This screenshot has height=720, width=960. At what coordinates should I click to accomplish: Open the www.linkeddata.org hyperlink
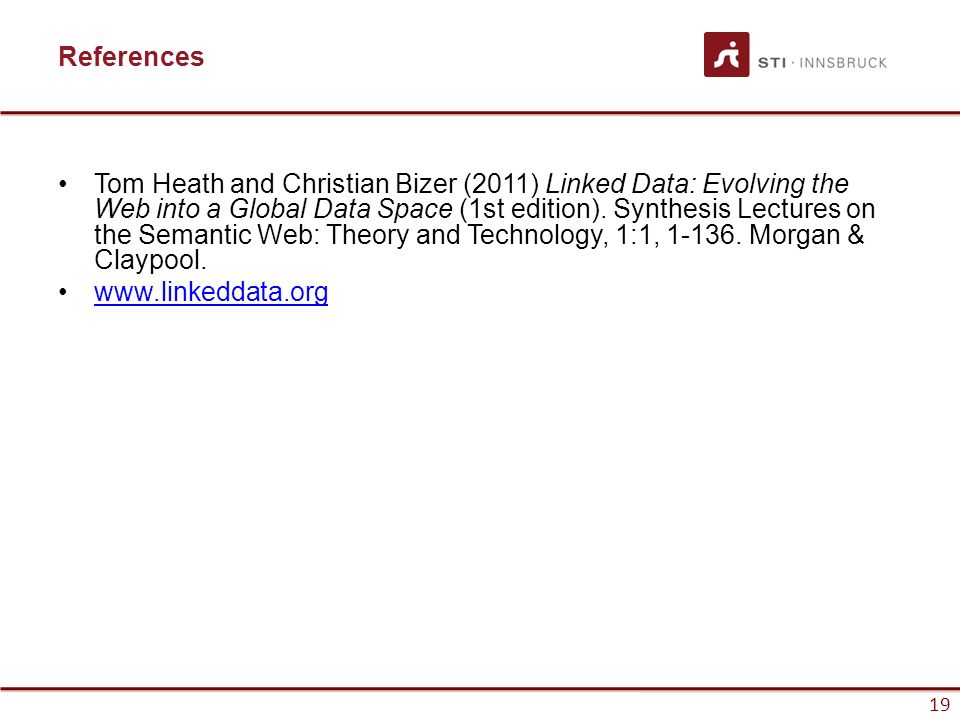[211, 291]
